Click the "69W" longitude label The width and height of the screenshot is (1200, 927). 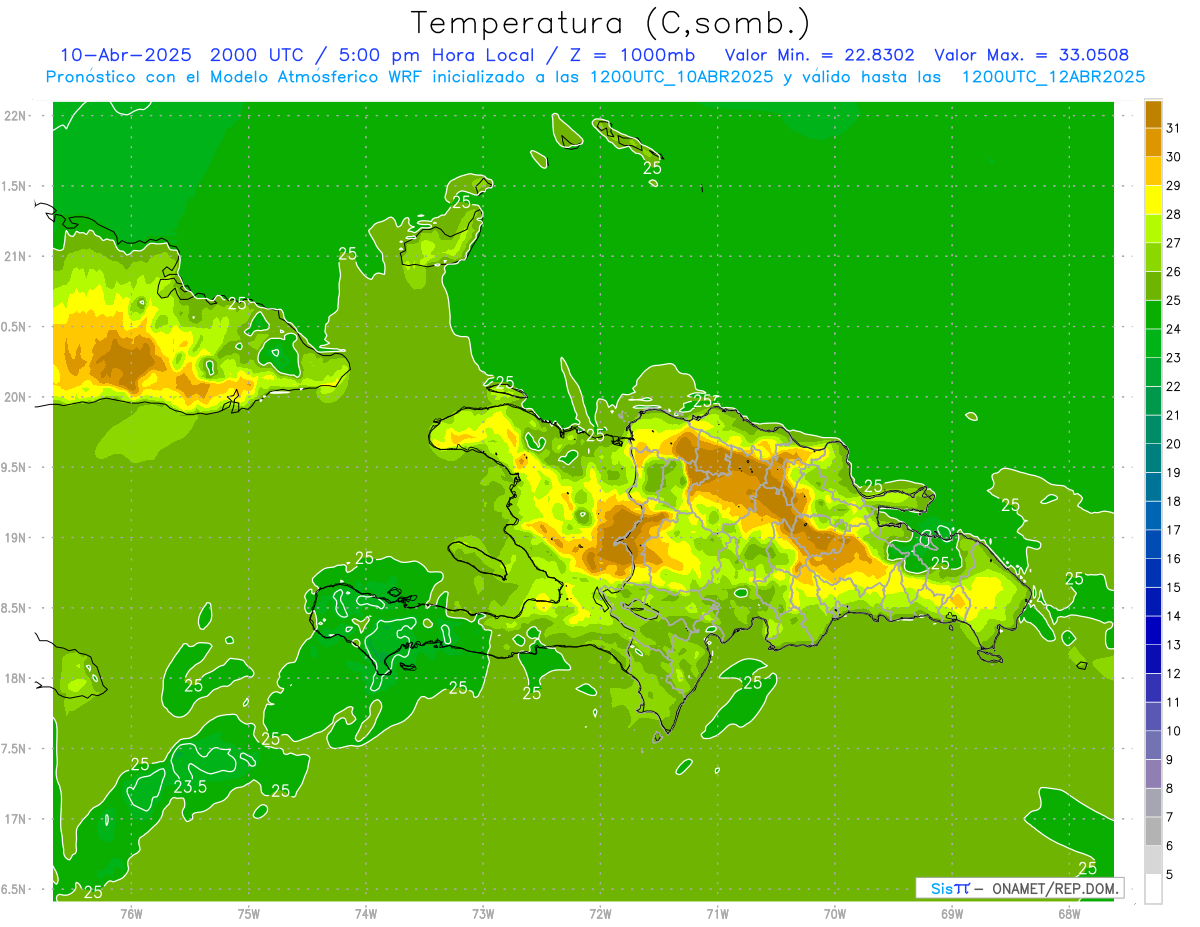click(952, 914)
